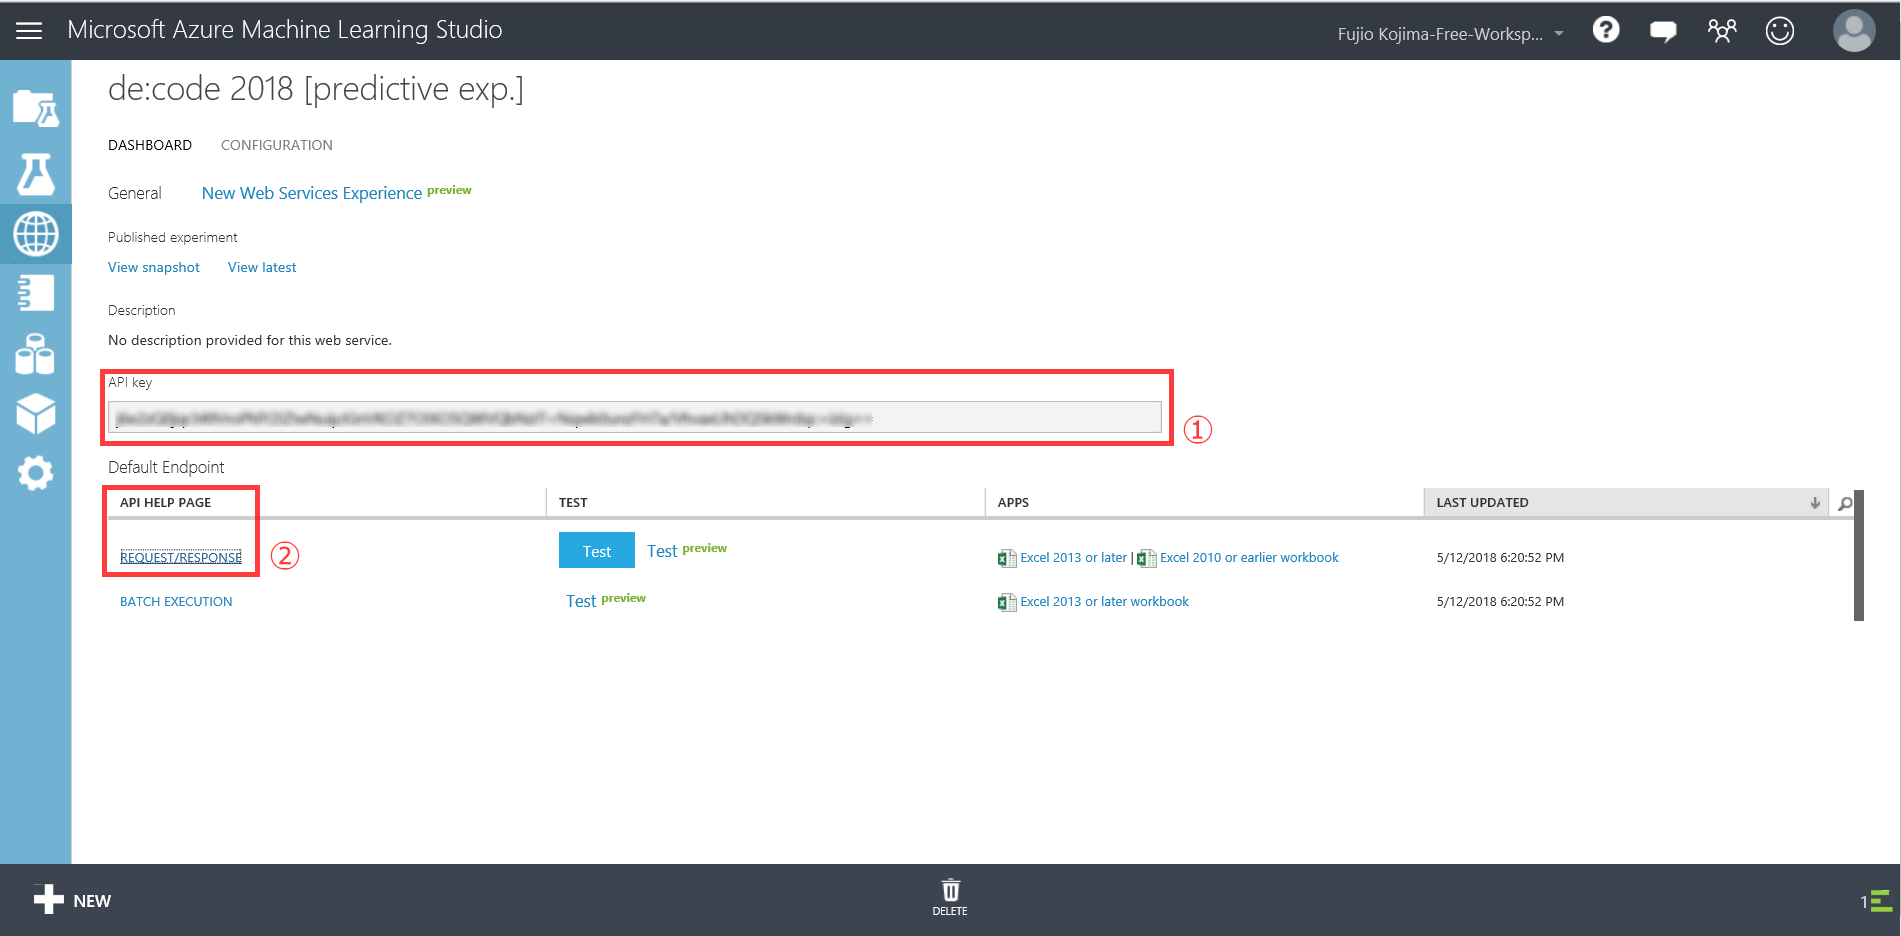The width and height of the screenshot is (1901, 936).
Task: Click Excel icon beside Excel 2010 or earlier workbook
Action: pyautogui.click(x=1147, y=558)
